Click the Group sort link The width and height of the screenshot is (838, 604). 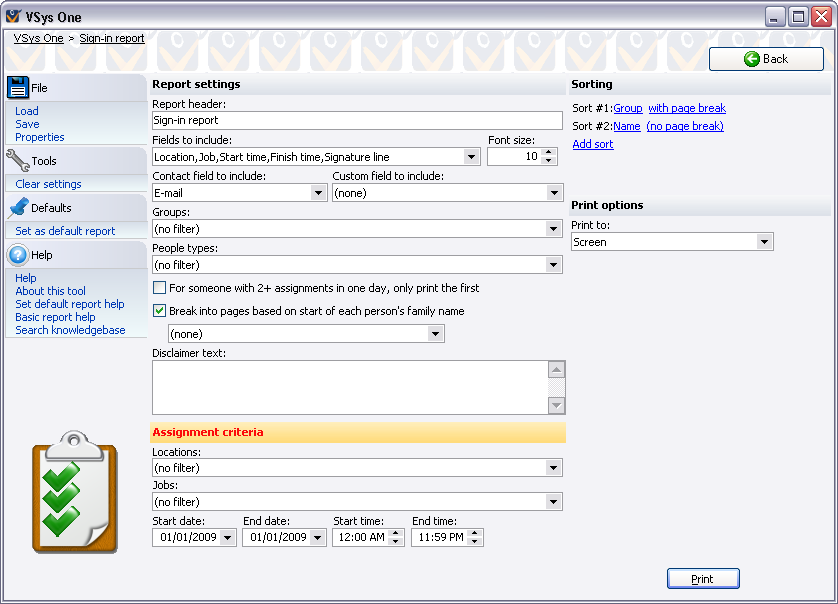[628, 108]
